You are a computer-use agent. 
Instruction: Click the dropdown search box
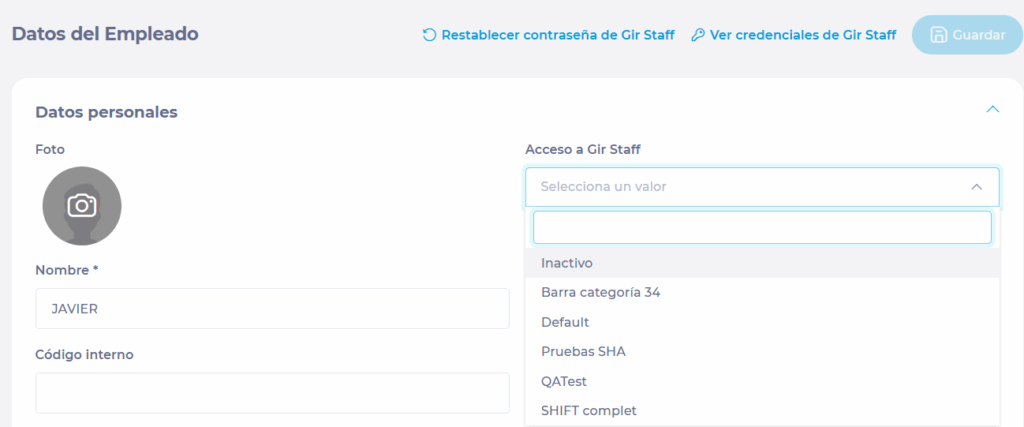[762, 227]
